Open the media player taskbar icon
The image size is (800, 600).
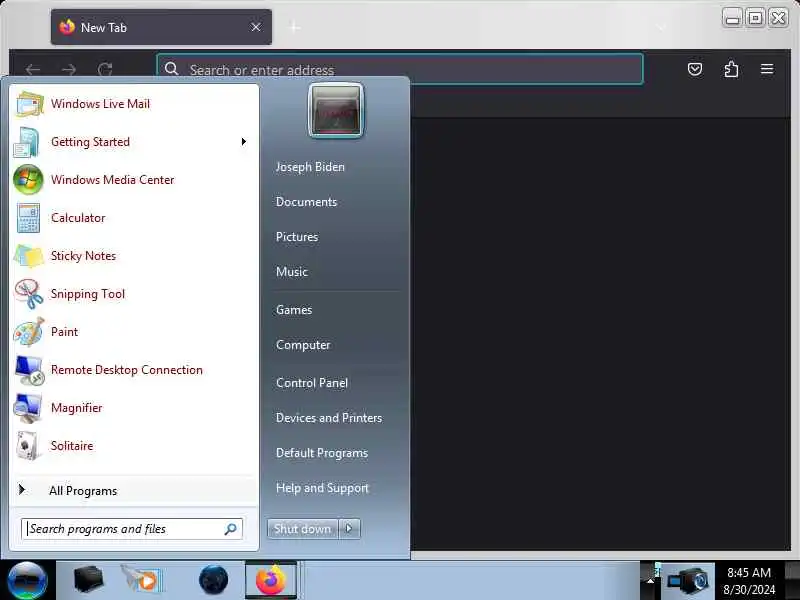point(141,580)
